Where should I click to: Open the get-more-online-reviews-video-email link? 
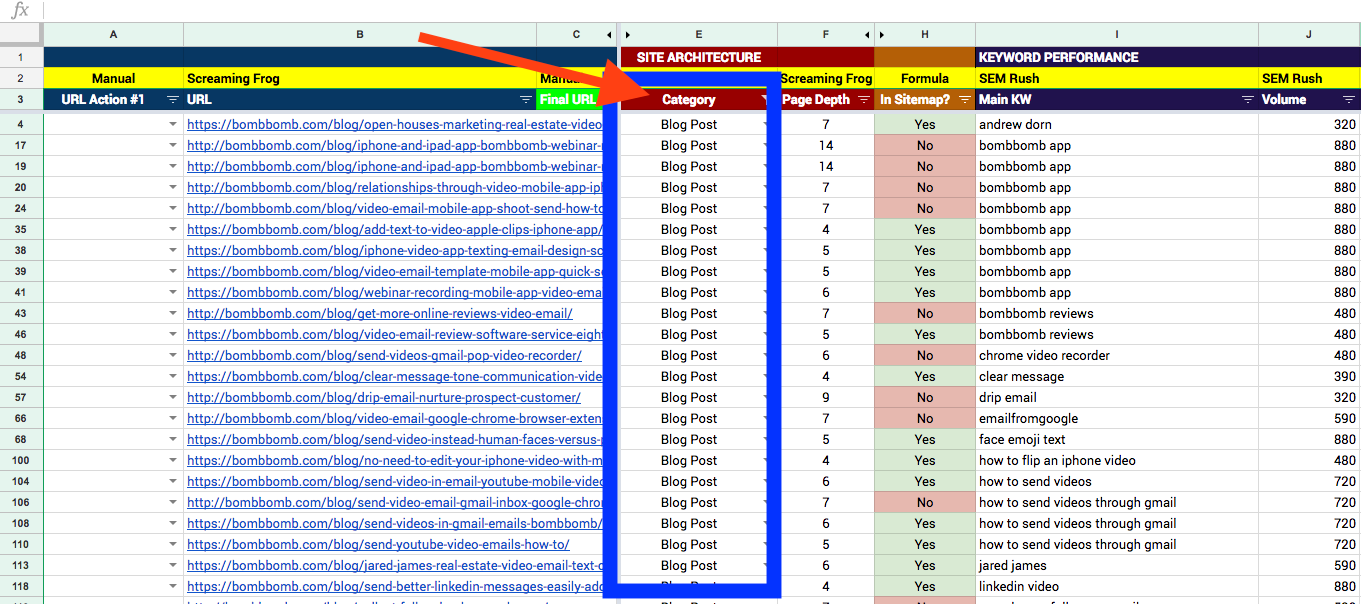pos(380,314)
